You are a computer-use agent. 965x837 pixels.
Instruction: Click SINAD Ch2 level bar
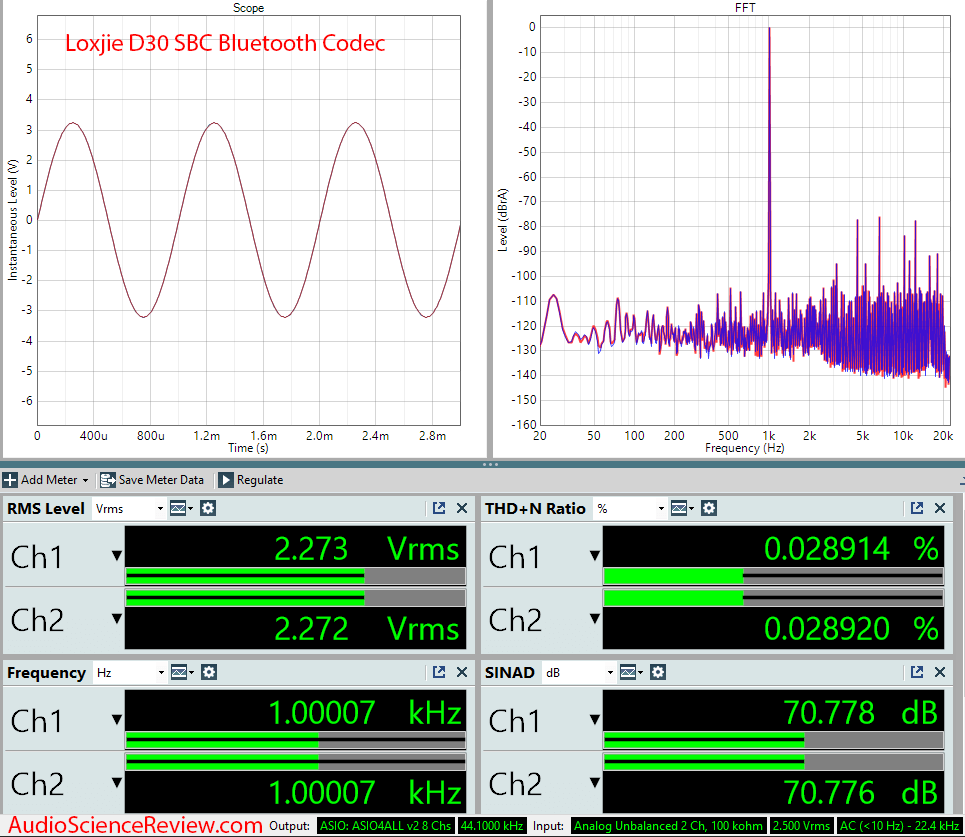pos(774,762)
